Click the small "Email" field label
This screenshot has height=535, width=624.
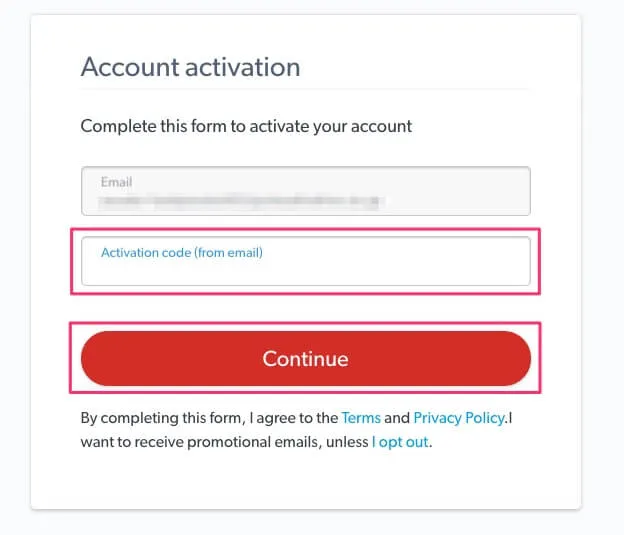click(x=116, y=182)
